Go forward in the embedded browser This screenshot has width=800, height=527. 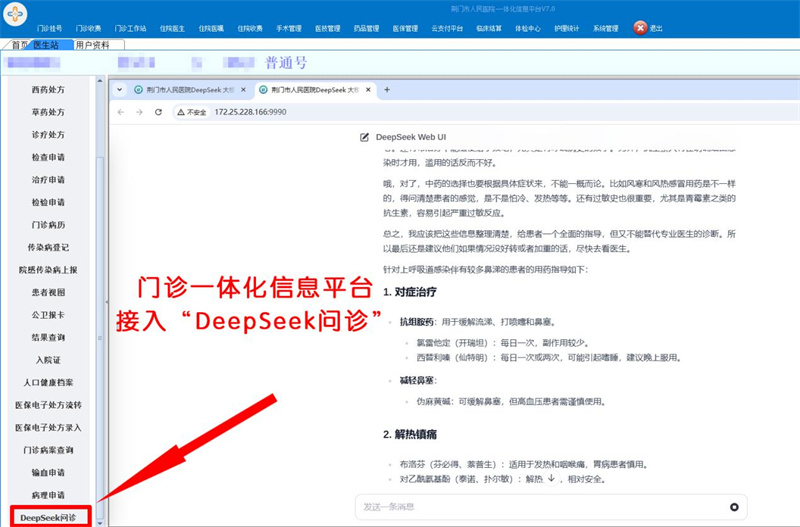(139, 112)
